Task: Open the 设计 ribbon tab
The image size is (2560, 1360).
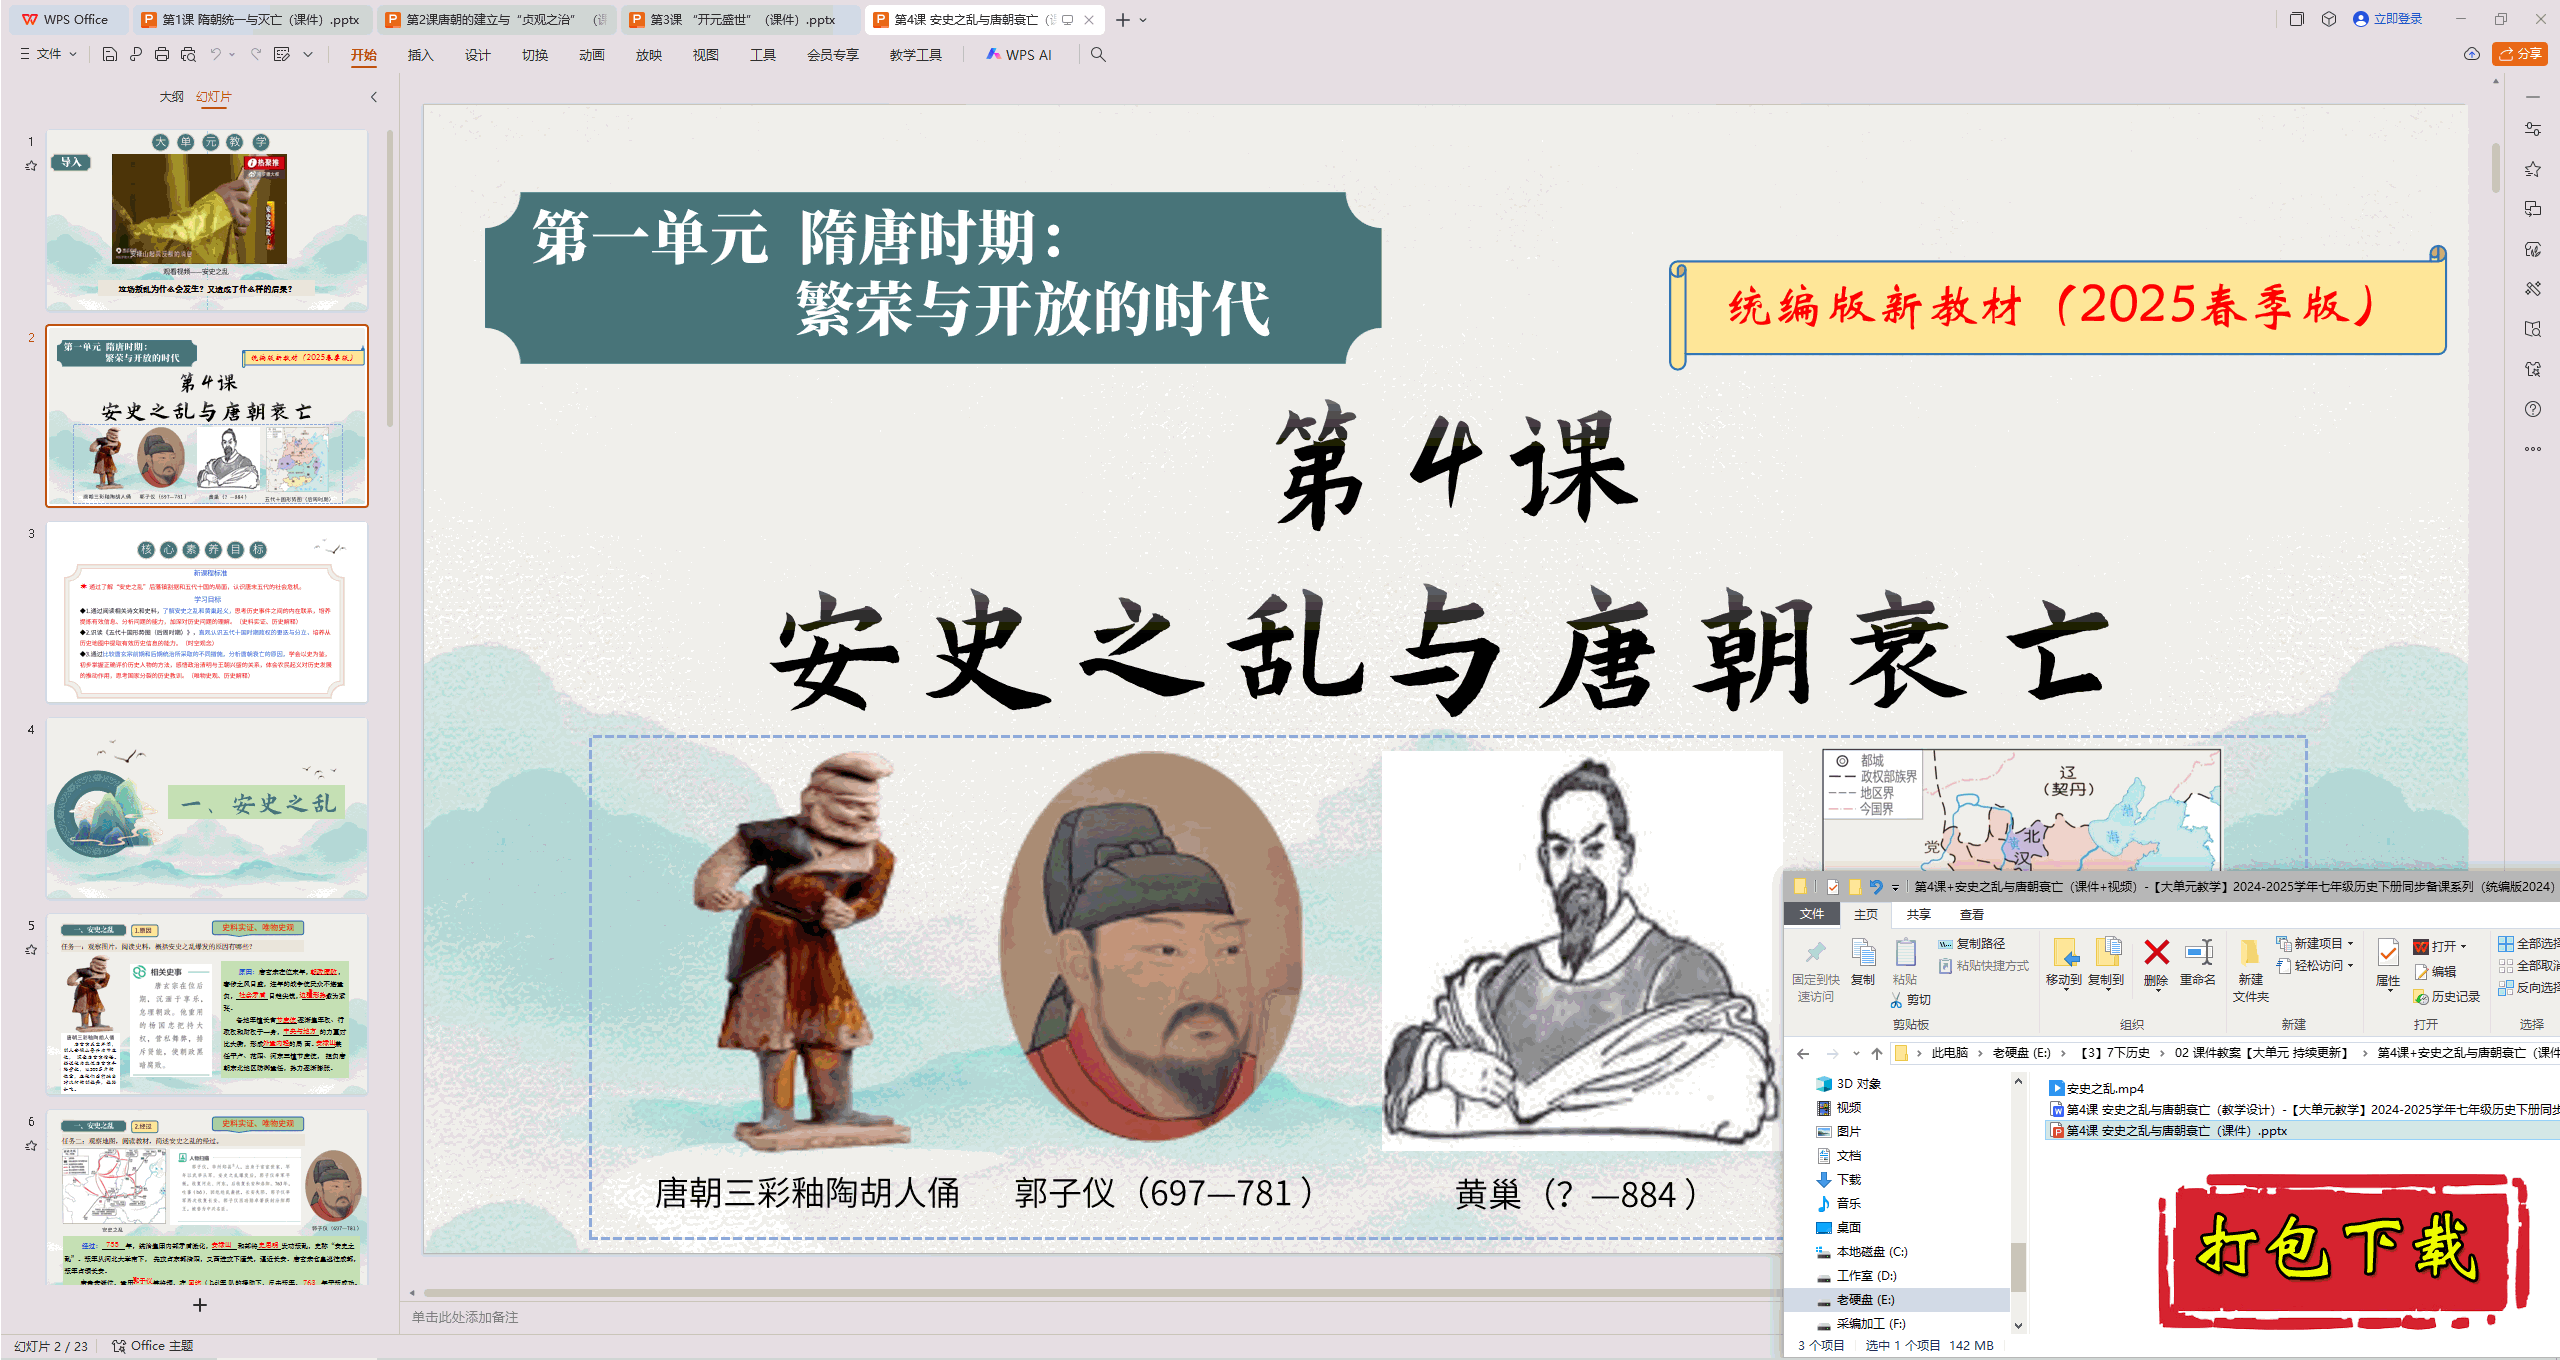Action: [x=478, y=55]
